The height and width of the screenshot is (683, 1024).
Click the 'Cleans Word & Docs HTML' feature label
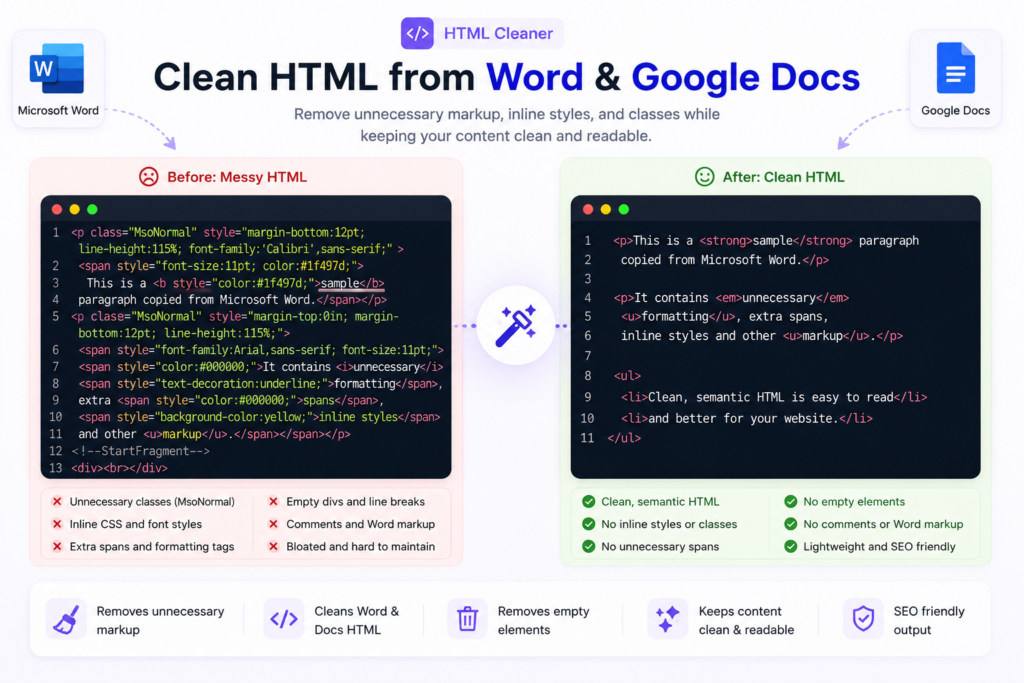pyautogui.click(x=357, y=620)
